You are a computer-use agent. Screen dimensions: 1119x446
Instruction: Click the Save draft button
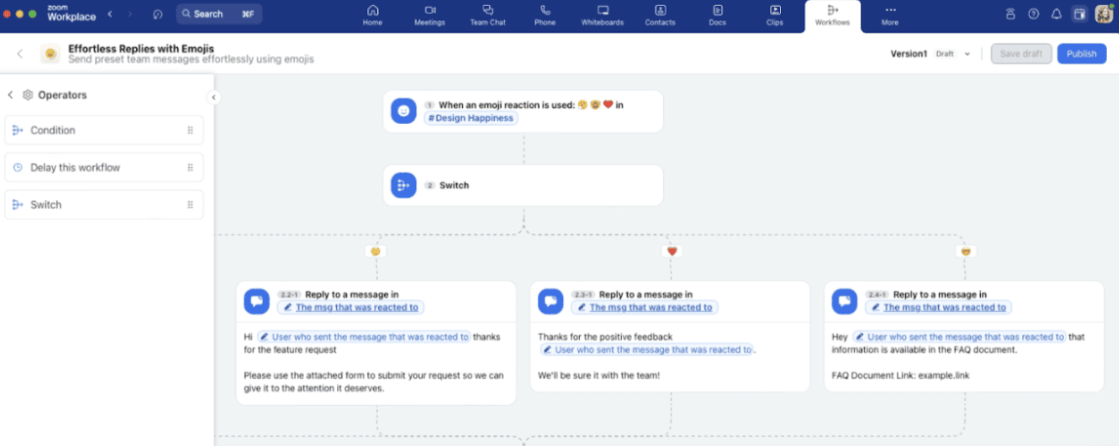tap(1021, 54)
